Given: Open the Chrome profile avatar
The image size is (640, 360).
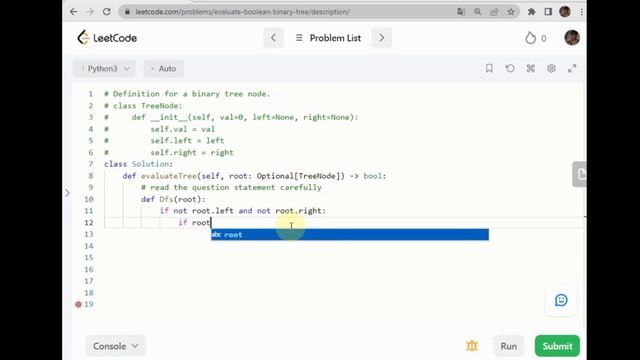Looking at the screenshot, I should tap(565, 12).
